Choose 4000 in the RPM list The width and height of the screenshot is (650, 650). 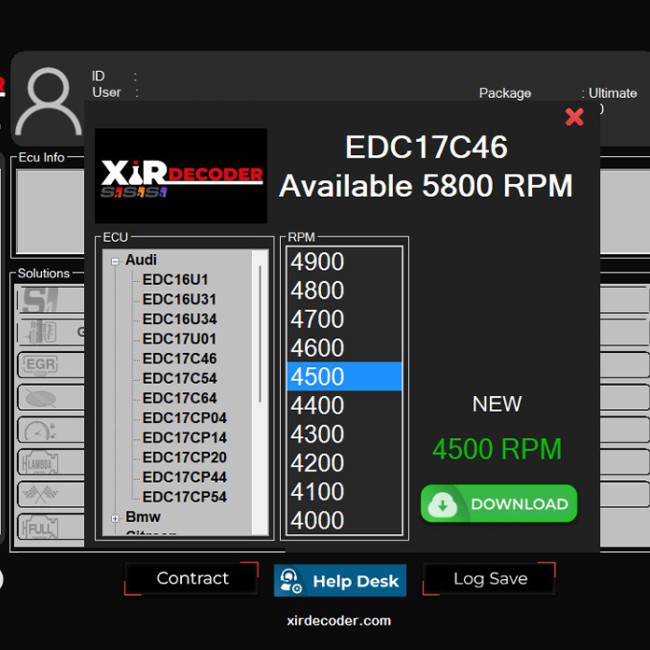pos(344,520)
